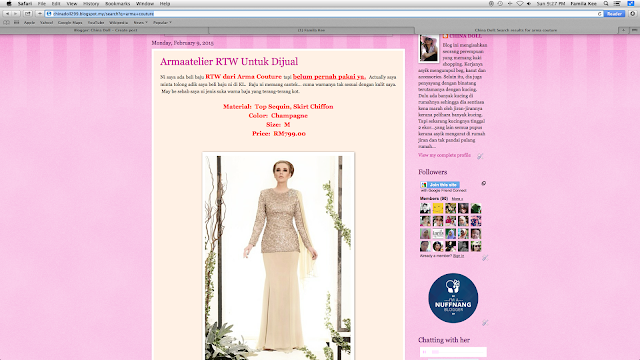The height and width of the screenshot is (360, 640).
Task: Open the Apple bookmark
Action: tap(29, 22)
